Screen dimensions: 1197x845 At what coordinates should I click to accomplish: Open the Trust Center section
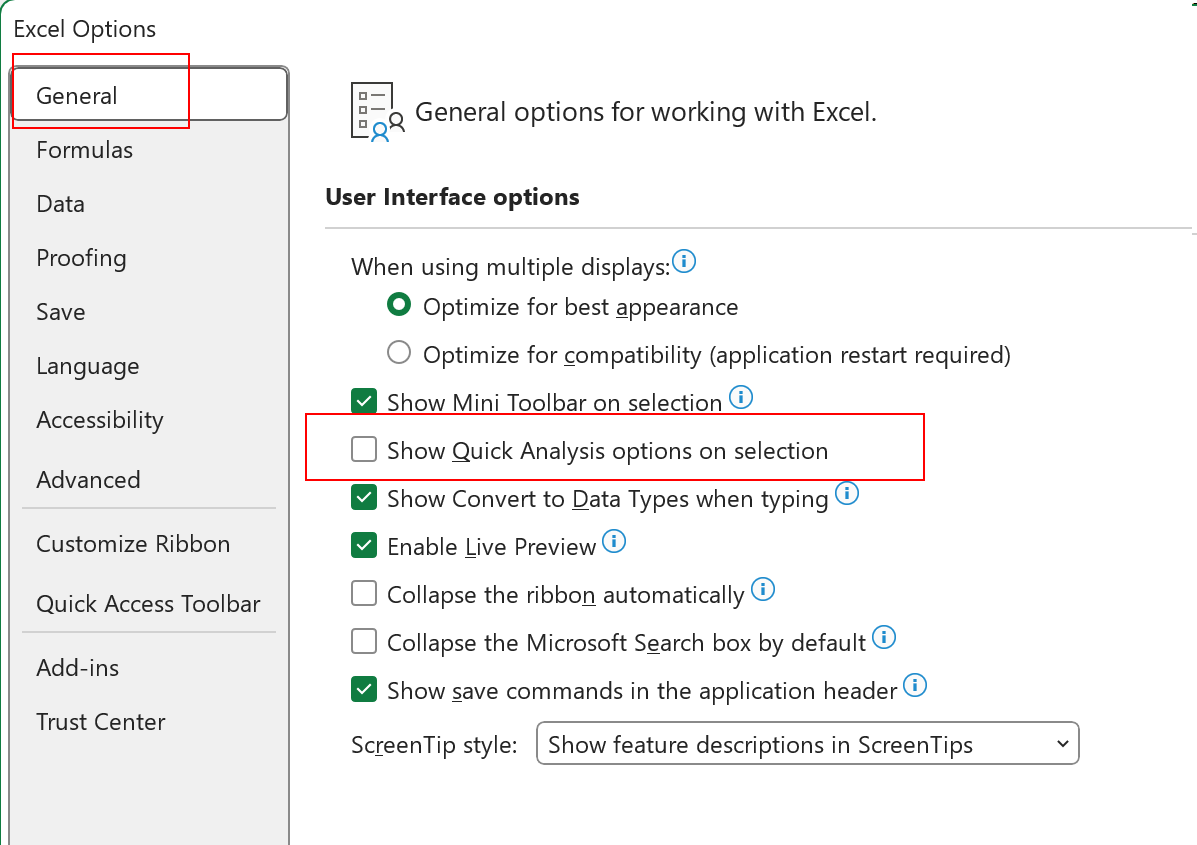click(x=101, y=722)
